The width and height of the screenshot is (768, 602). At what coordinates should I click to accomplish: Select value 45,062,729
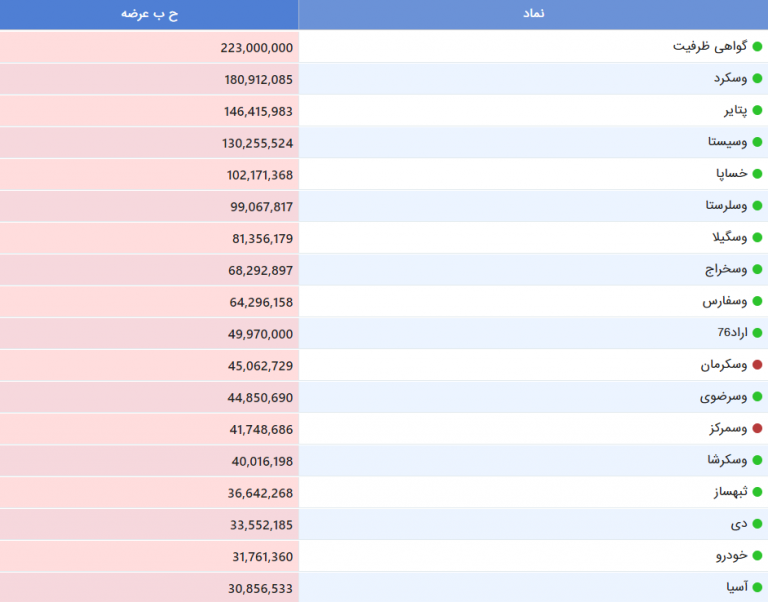(261, 366)
